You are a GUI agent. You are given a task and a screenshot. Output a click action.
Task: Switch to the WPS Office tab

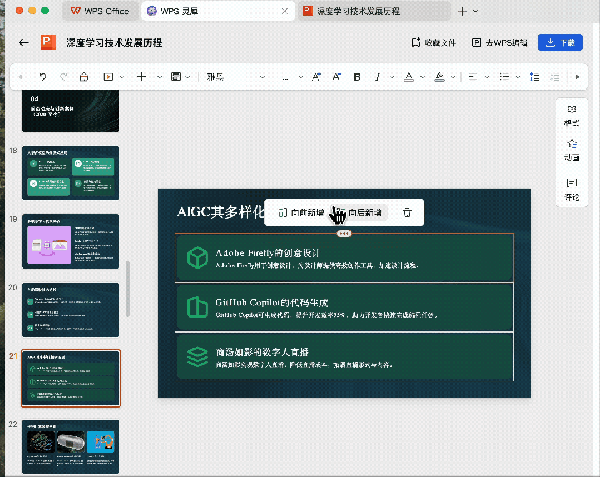[100, 11]
